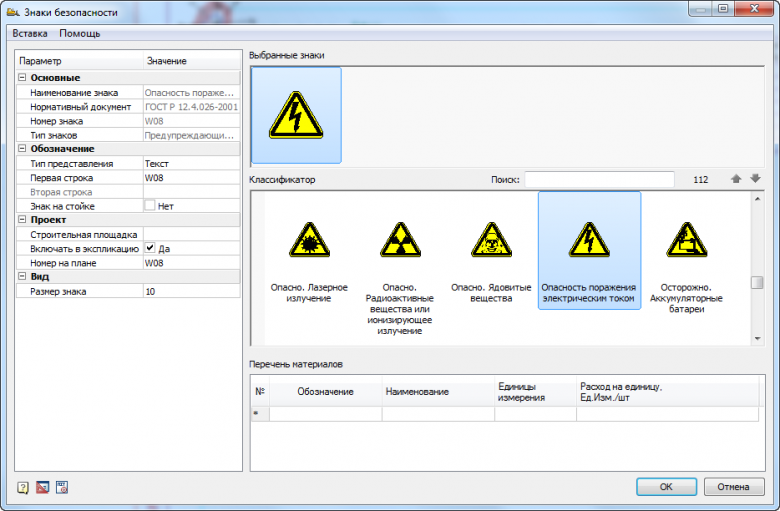780x511 pixels.
Task: Click the Обозначение column header in materials
Action: pos(325,392)
